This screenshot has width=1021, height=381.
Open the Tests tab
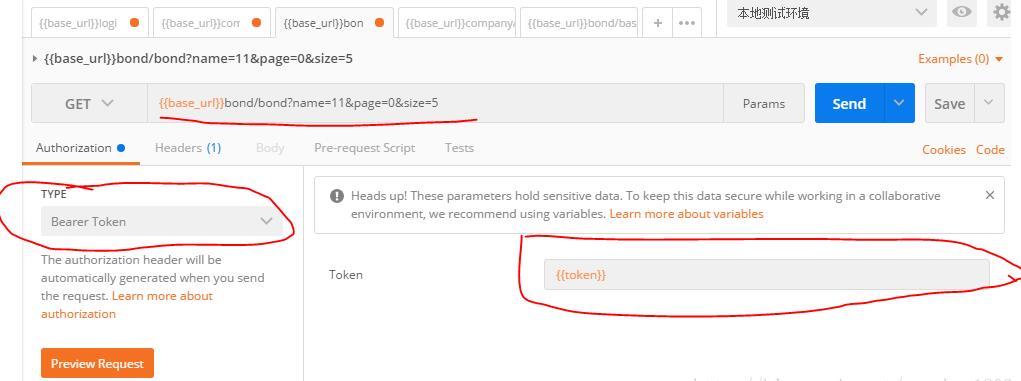(x=459, y=148)
